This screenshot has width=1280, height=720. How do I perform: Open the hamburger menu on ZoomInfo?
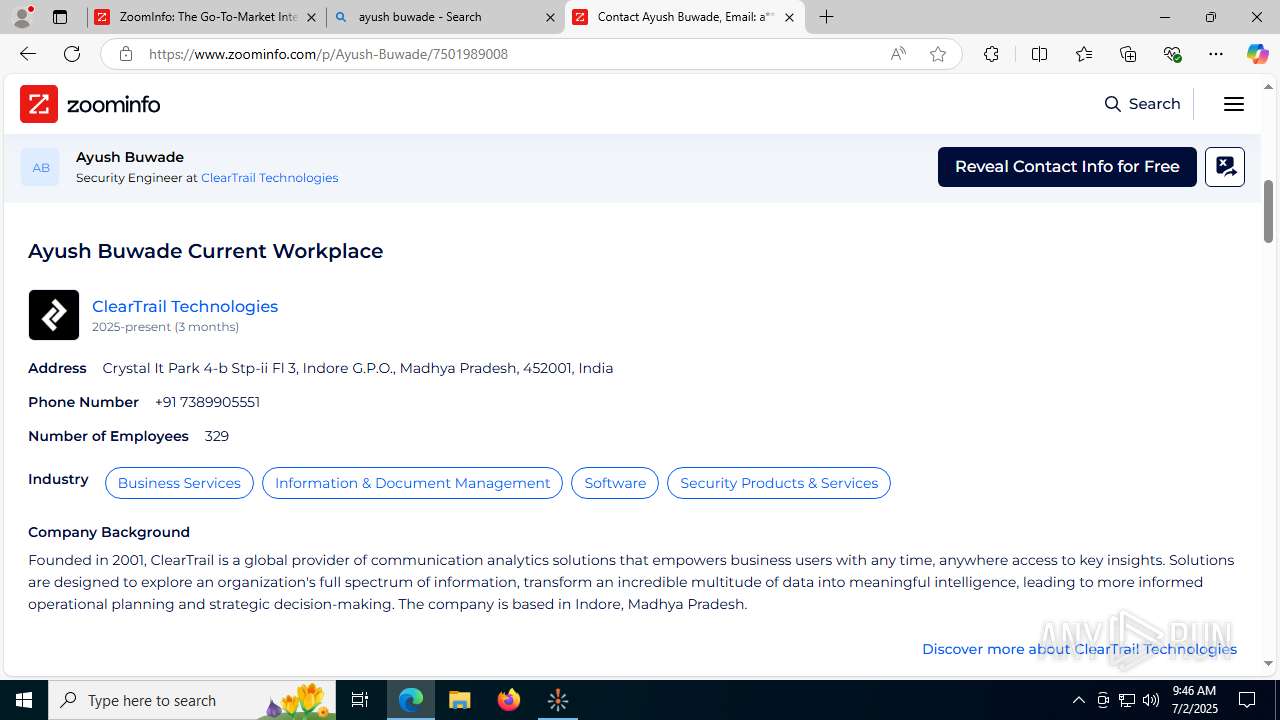[x=1234, y=104]
